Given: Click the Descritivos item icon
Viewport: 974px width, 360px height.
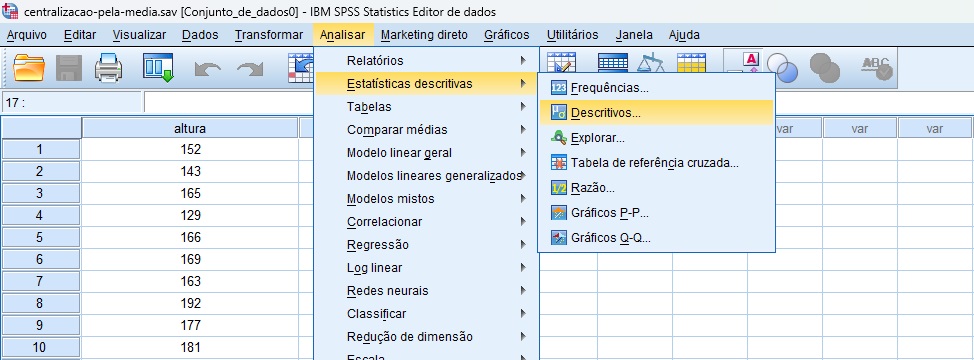Looking at the screenshot, I should [x=559, y=113].
